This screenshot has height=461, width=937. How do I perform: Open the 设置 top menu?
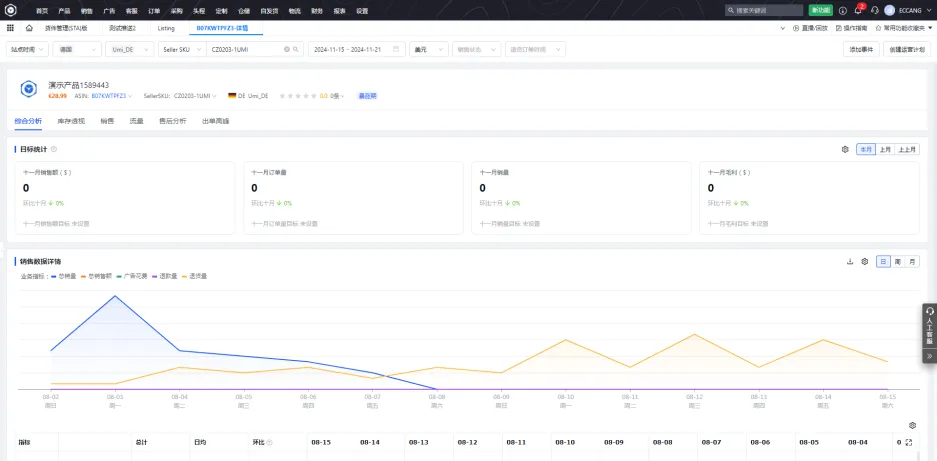click(x=362, y=11)
